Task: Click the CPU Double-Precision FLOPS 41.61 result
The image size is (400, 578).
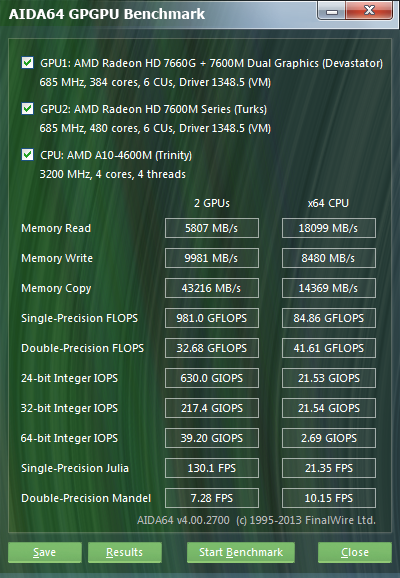Action: (329, 348)
